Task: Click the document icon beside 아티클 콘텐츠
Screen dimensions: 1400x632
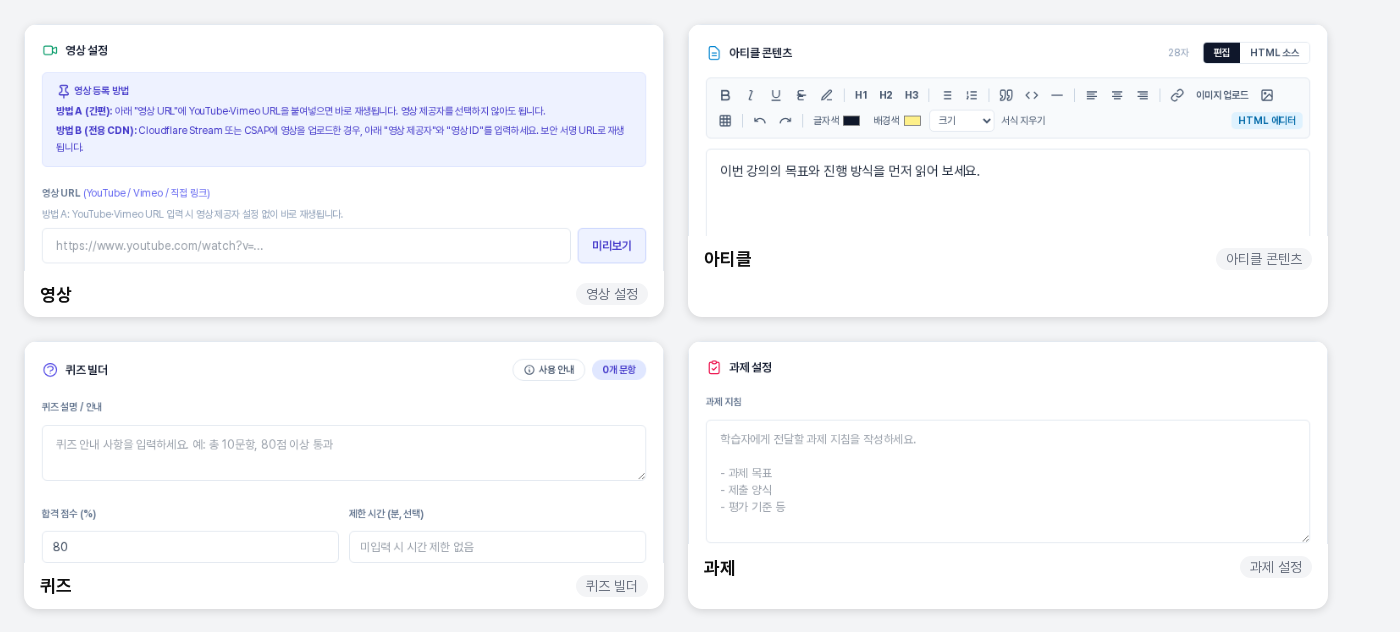Action: [x=714, y=53]
